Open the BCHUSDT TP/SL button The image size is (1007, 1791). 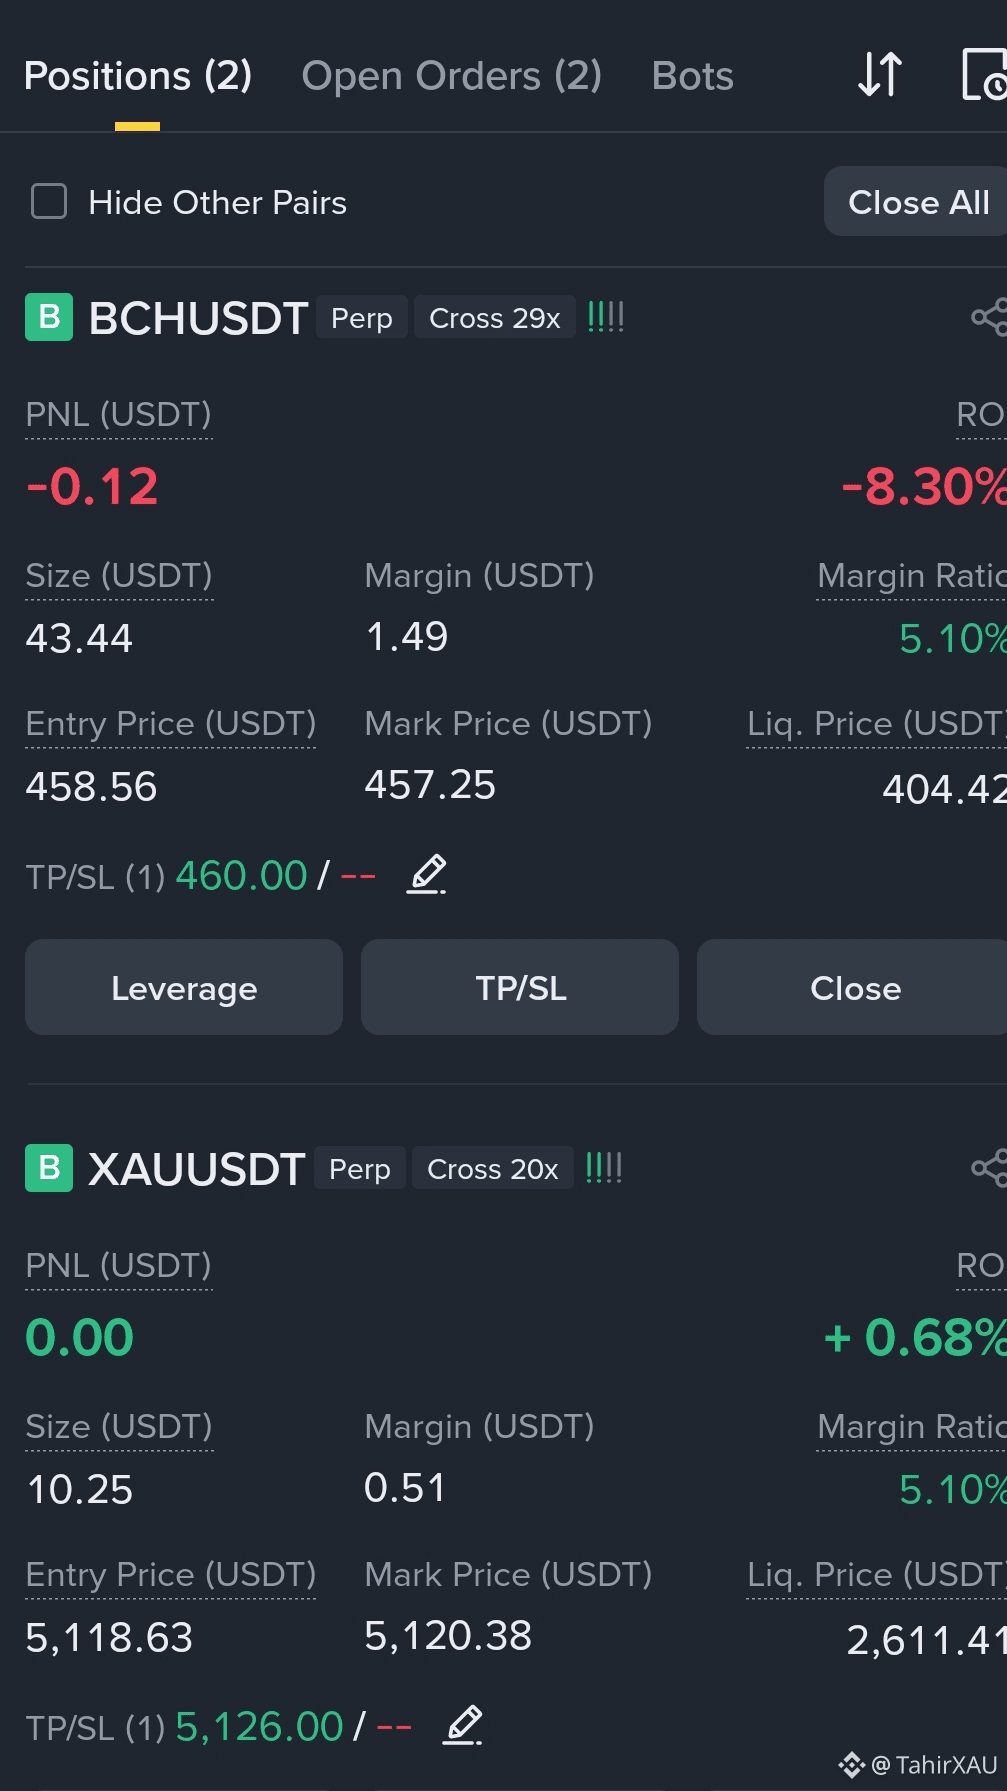[520, 987]
